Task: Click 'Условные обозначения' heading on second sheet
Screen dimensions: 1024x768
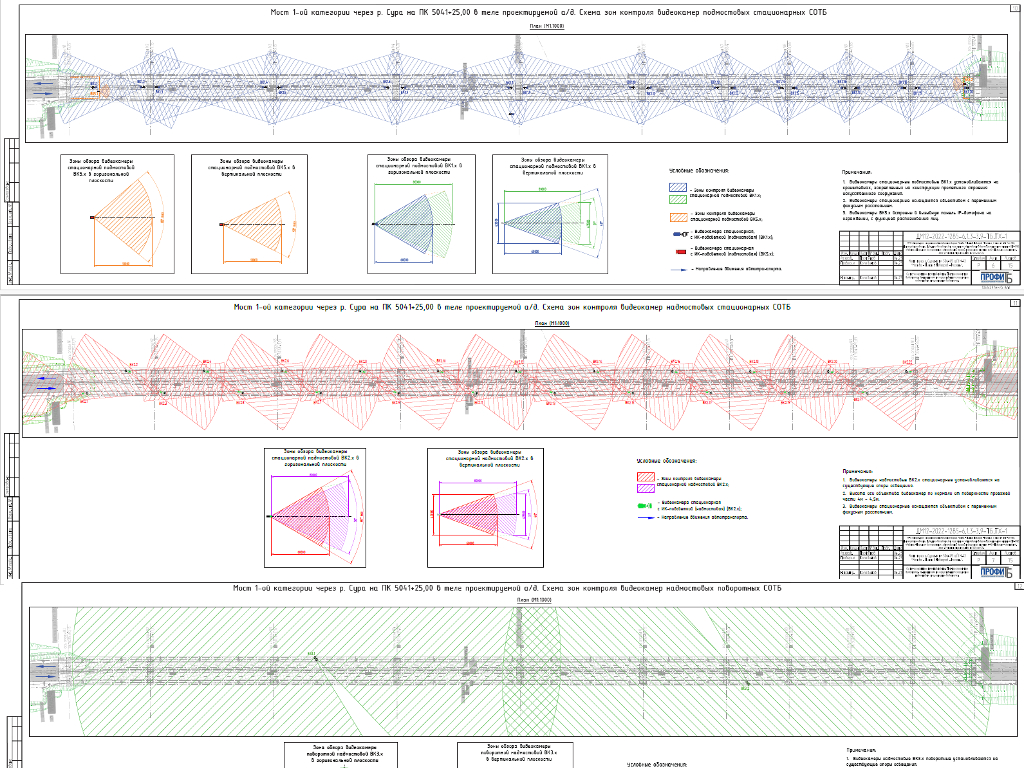Action: pyautogui.click(x=667, y=461)
